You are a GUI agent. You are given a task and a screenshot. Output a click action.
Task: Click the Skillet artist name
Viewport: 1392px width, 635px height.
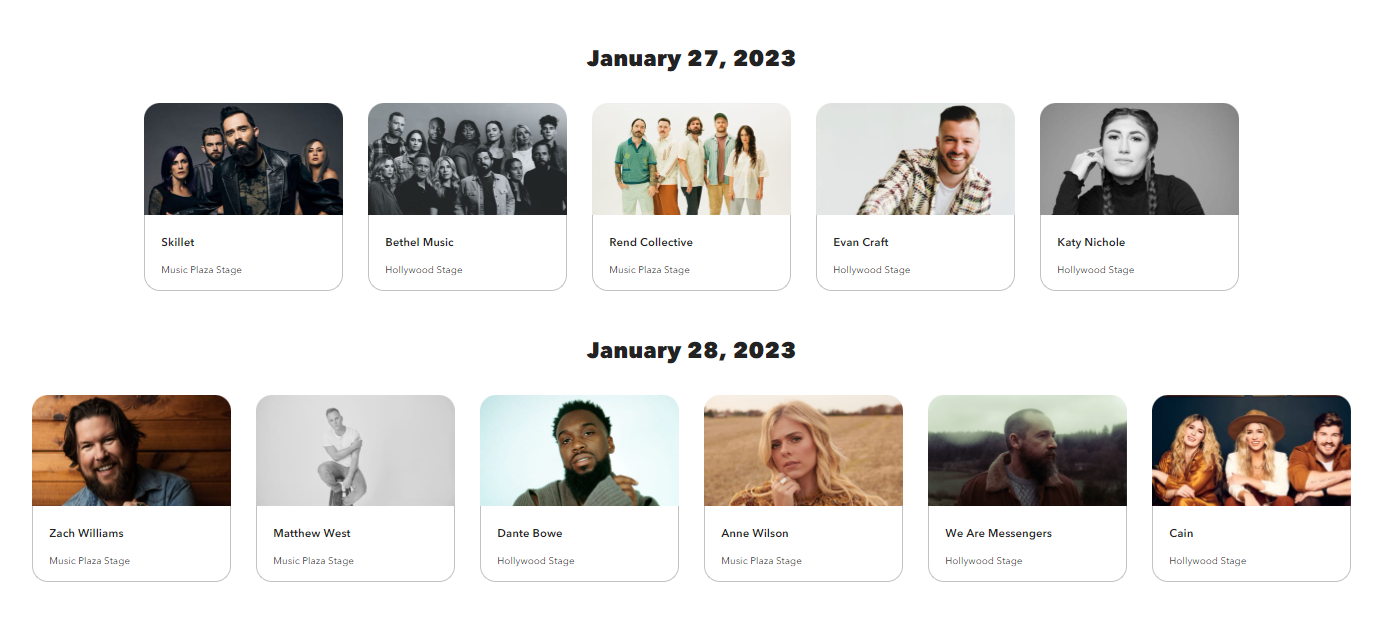pos(178,242)
